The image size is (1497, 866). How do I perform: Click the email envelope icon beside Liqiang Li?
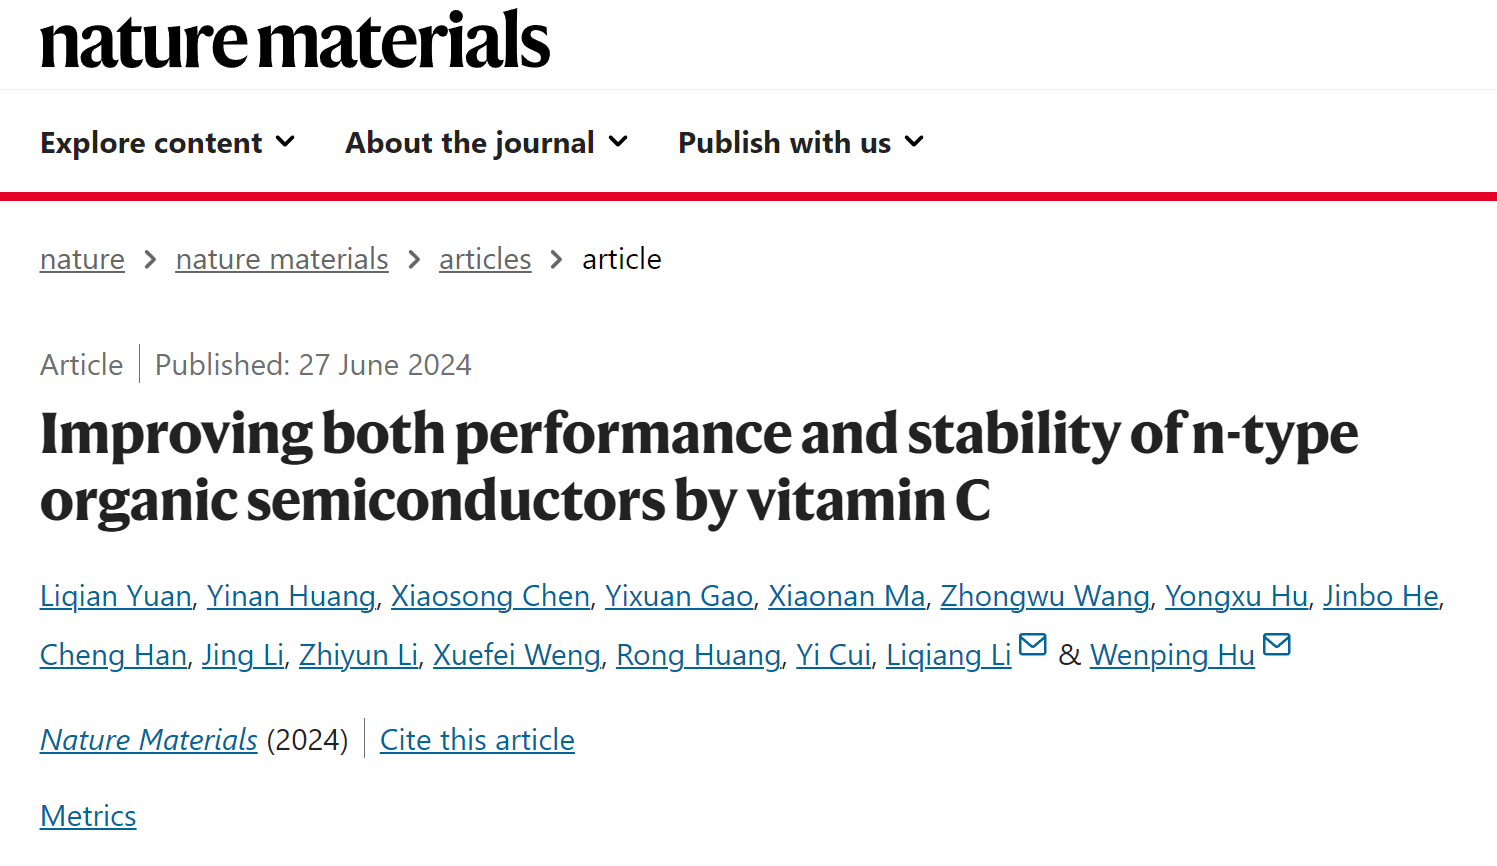coord(1032,645)
